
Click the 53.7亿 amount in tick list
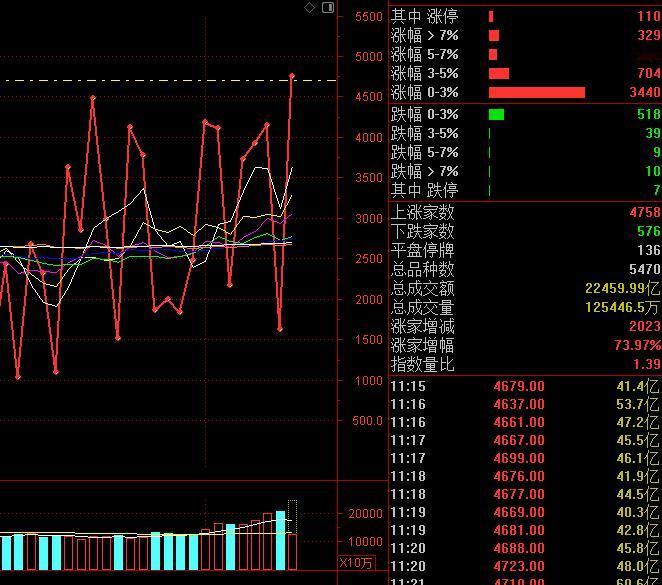(x=638, y=404)
